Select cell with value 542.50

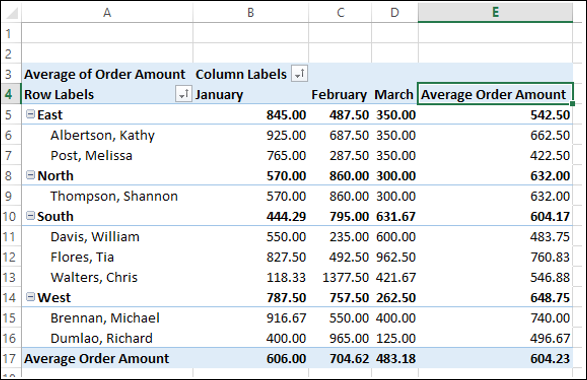pos(495,115)
